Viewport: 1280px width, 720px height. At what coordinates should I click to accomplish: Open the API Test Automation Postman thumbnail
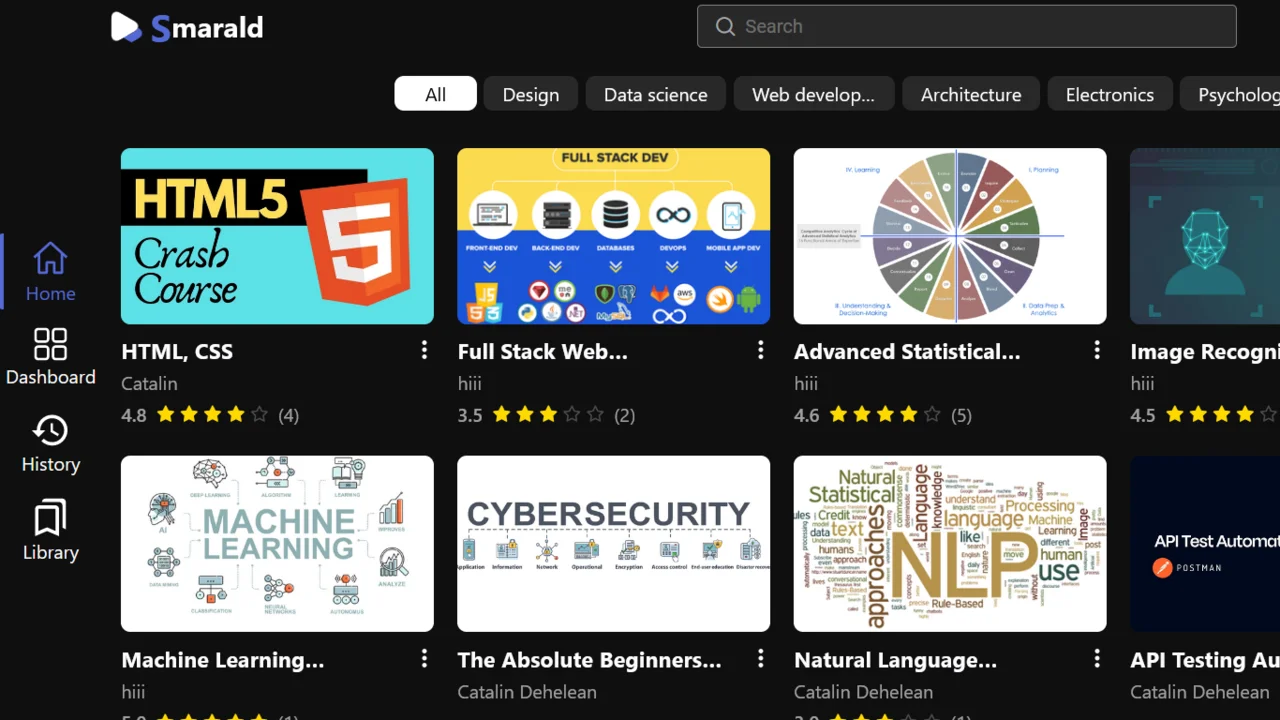click(x=1205, y=544)
